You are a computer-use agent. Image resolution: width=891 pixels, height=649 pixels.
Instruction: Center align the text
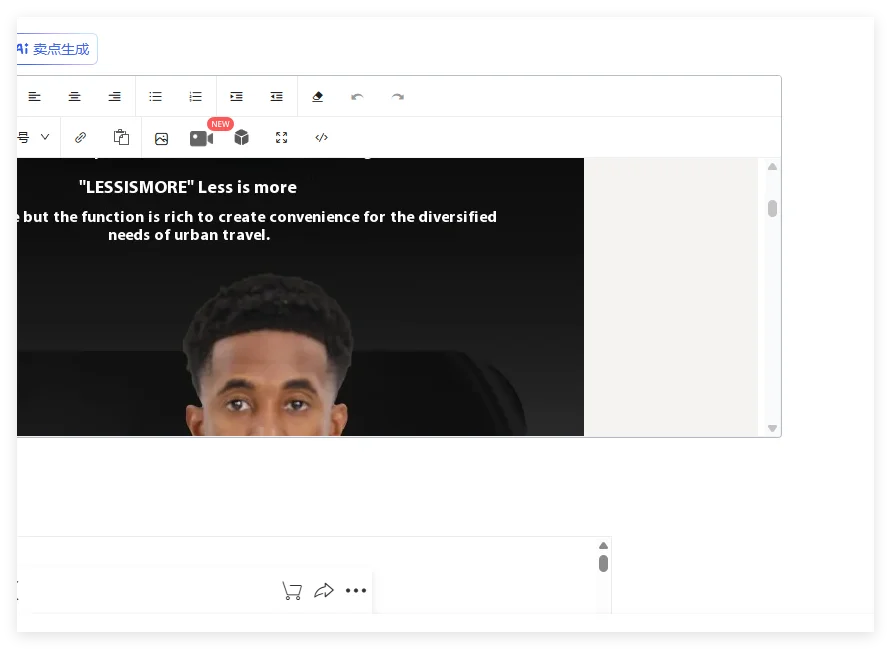point(74,97)
